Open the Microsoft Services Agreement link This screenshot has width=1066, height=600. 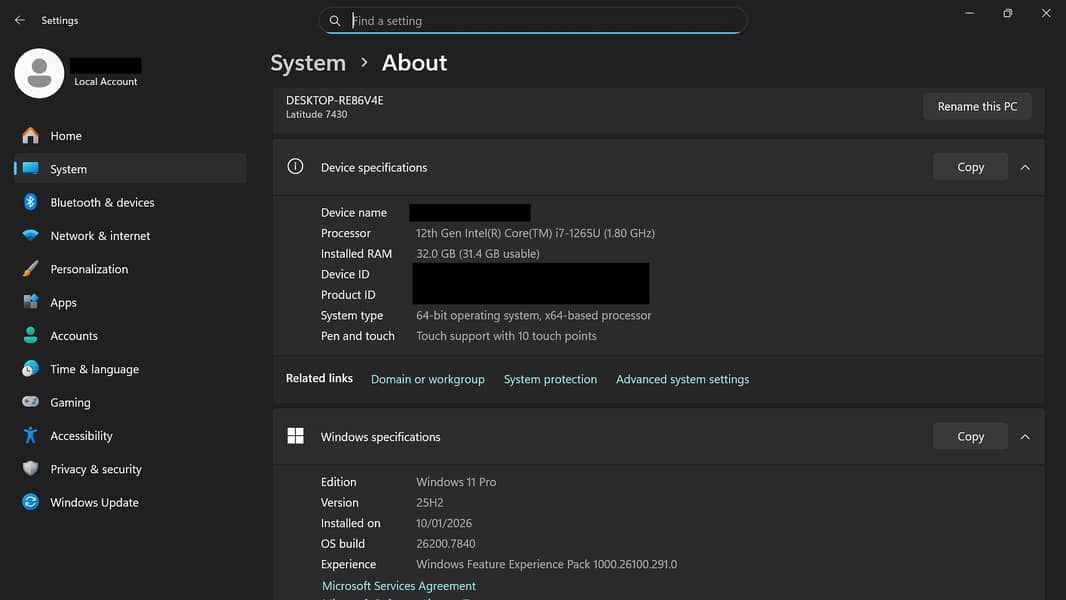(398, 586)
